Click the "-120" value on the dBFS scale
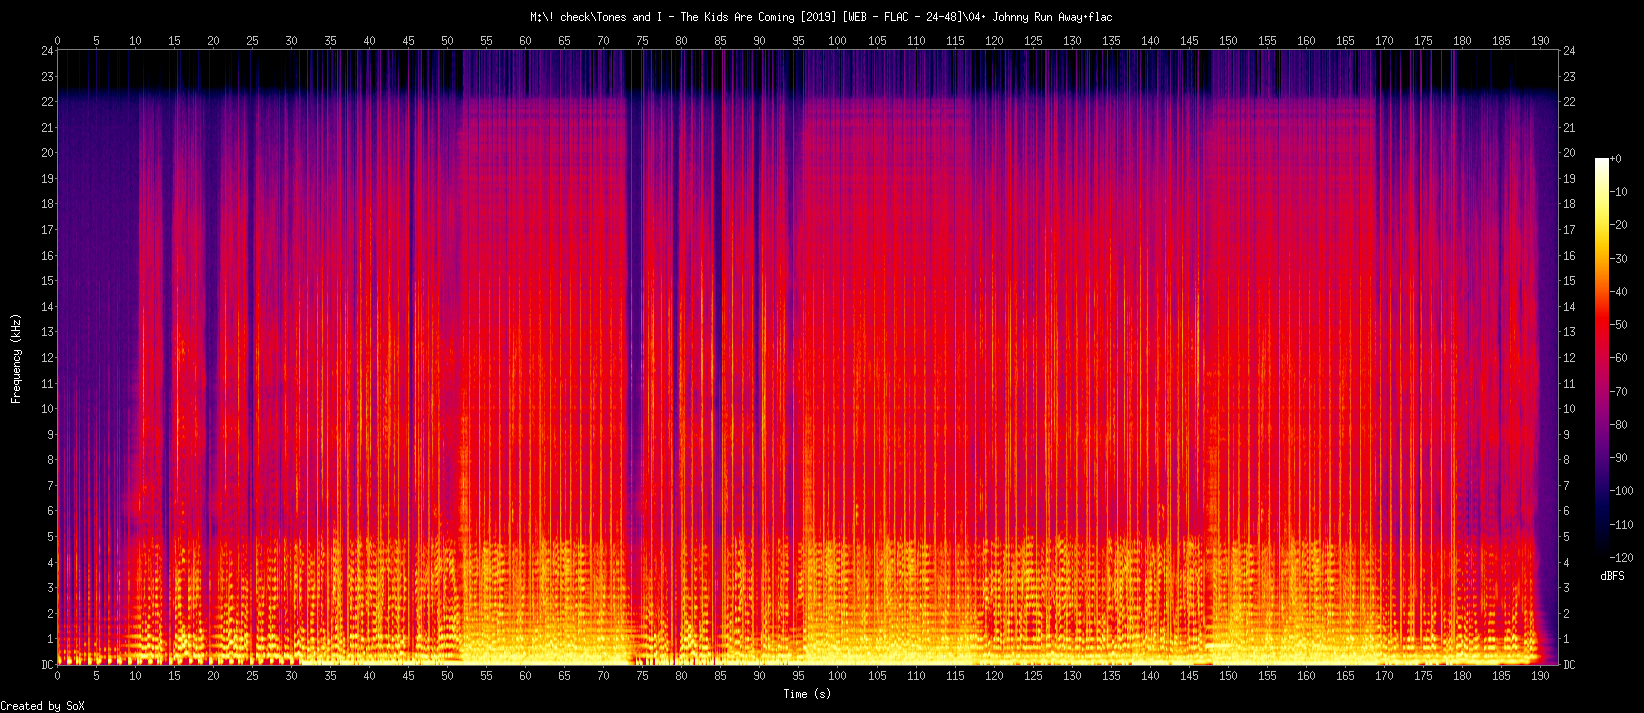Screen dimensions: 1644x713 click(1622, 558)
